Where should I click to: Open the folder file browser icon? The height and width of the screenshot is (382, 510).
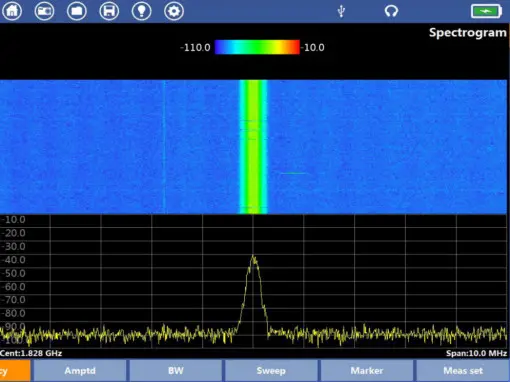(x=77, y=11)
